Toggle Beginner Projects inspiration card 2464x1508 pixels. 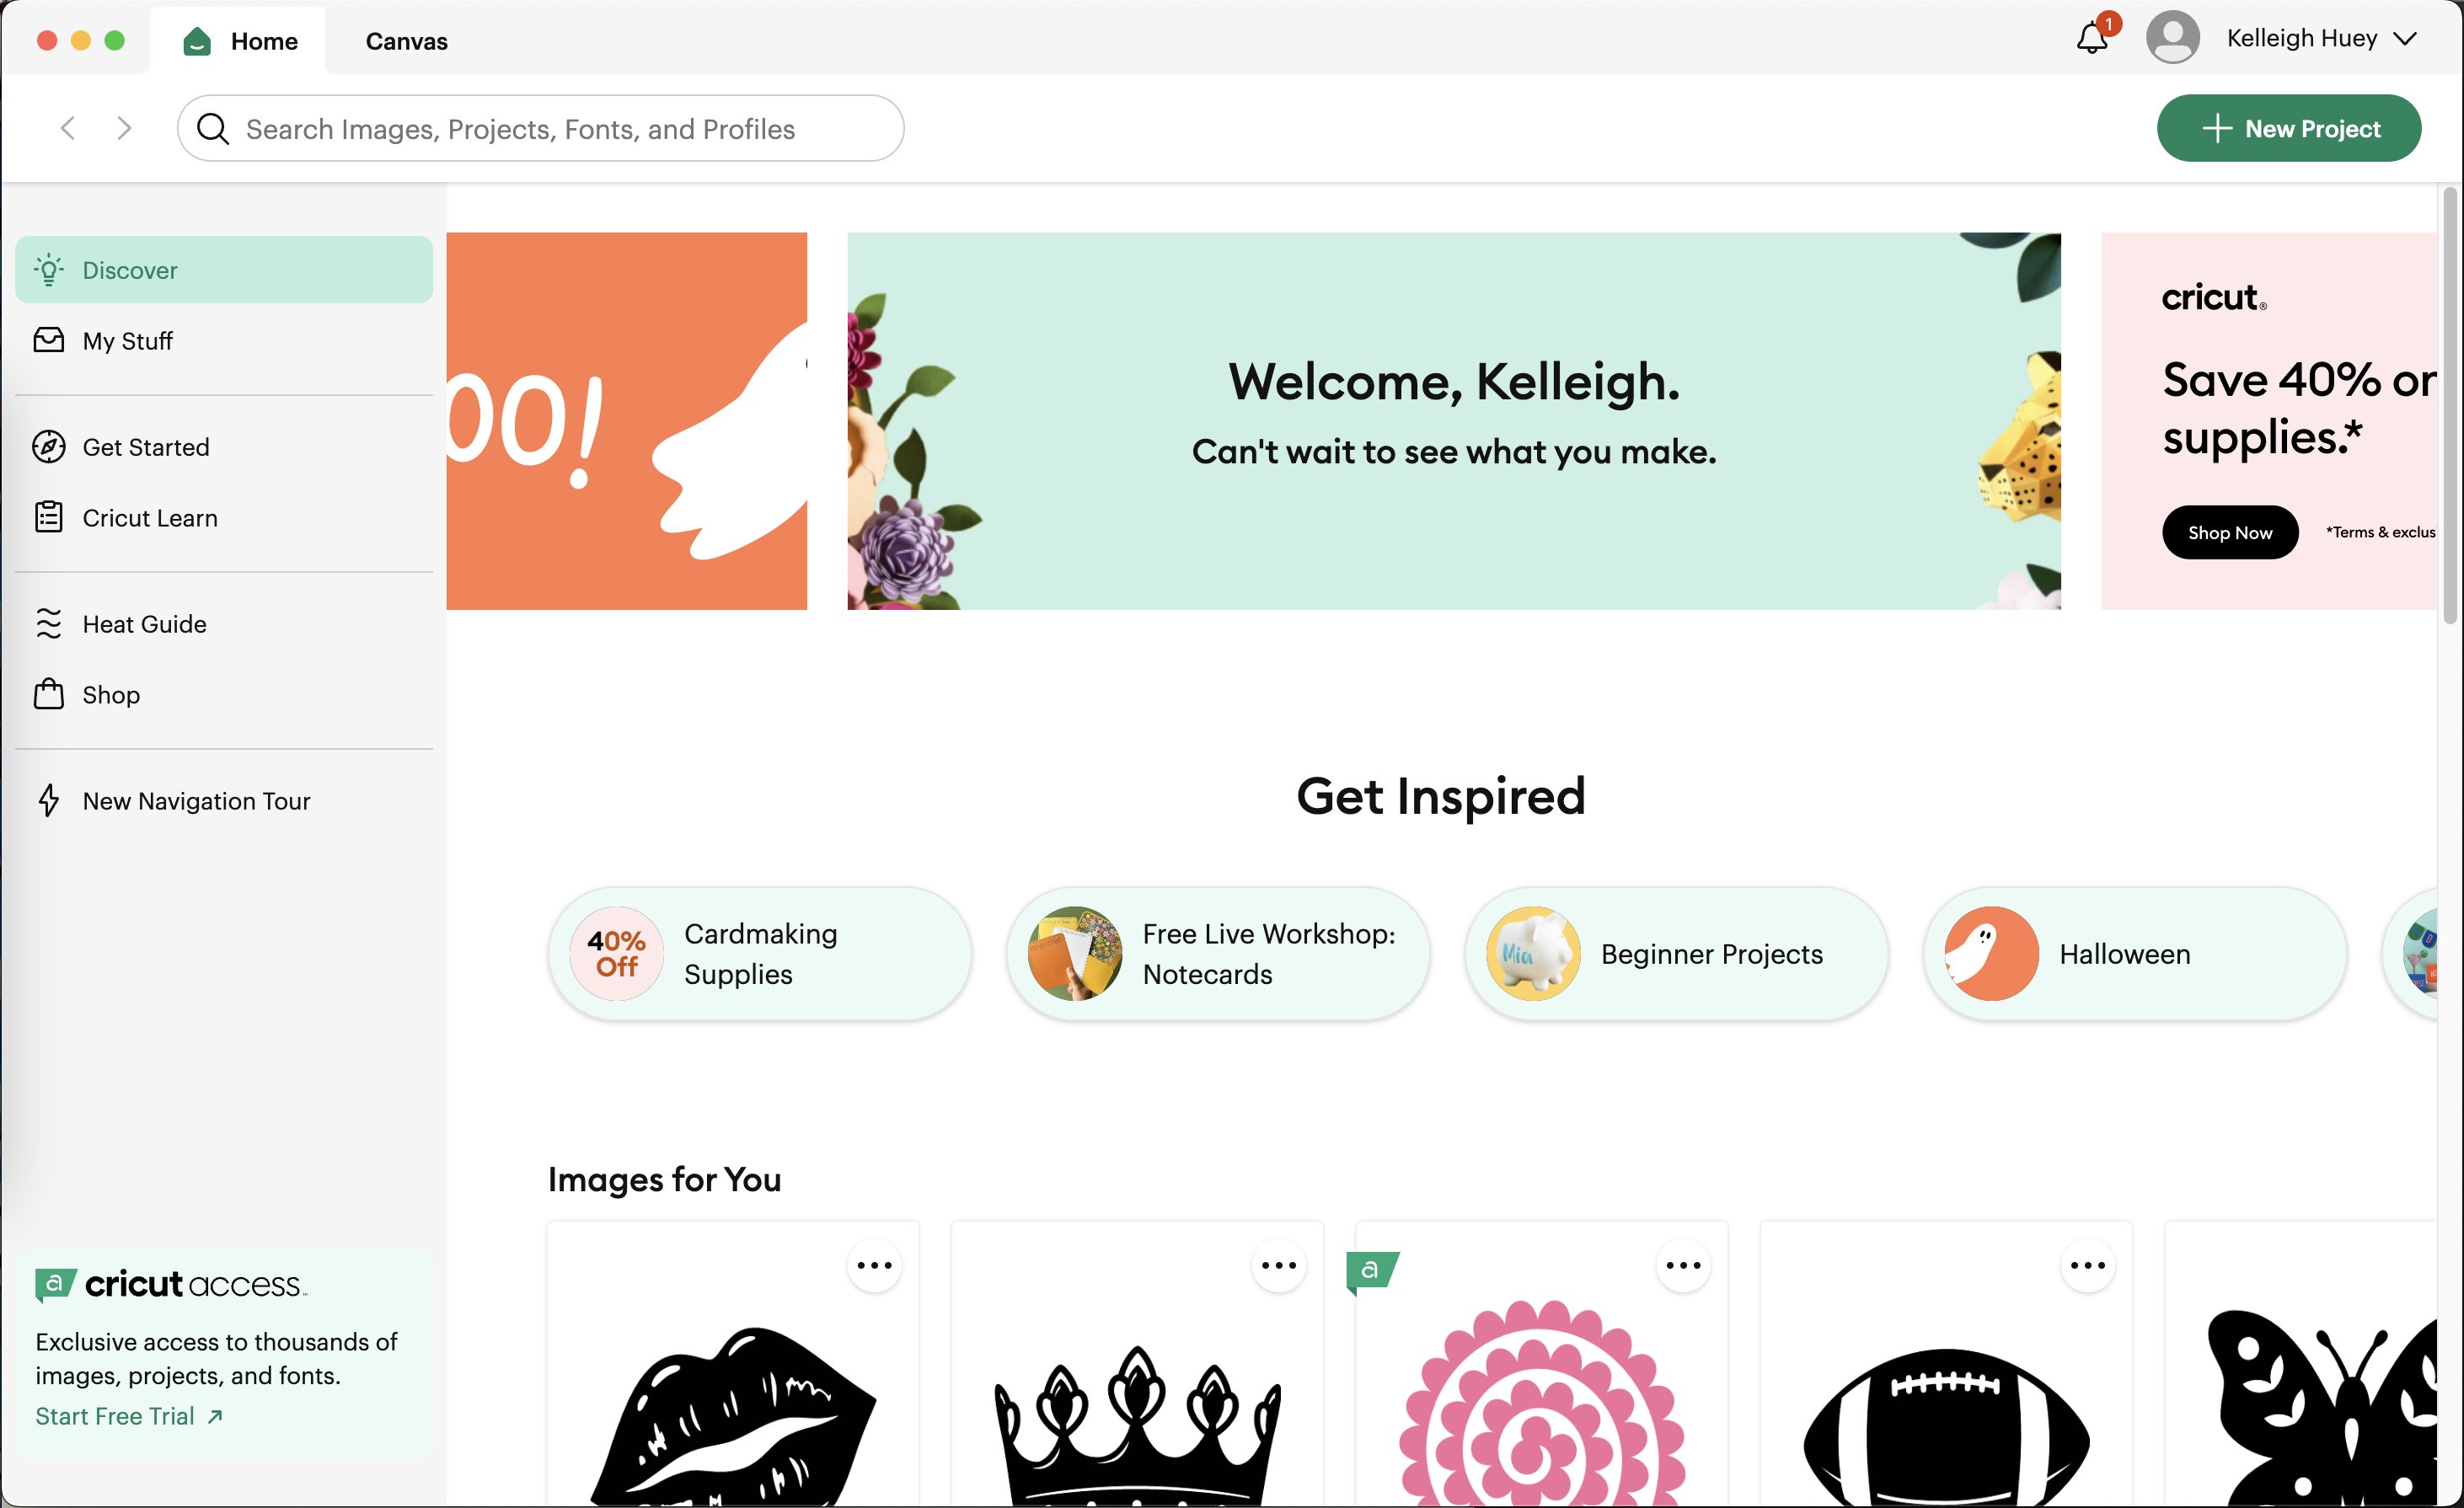(x=1672, y=952)
